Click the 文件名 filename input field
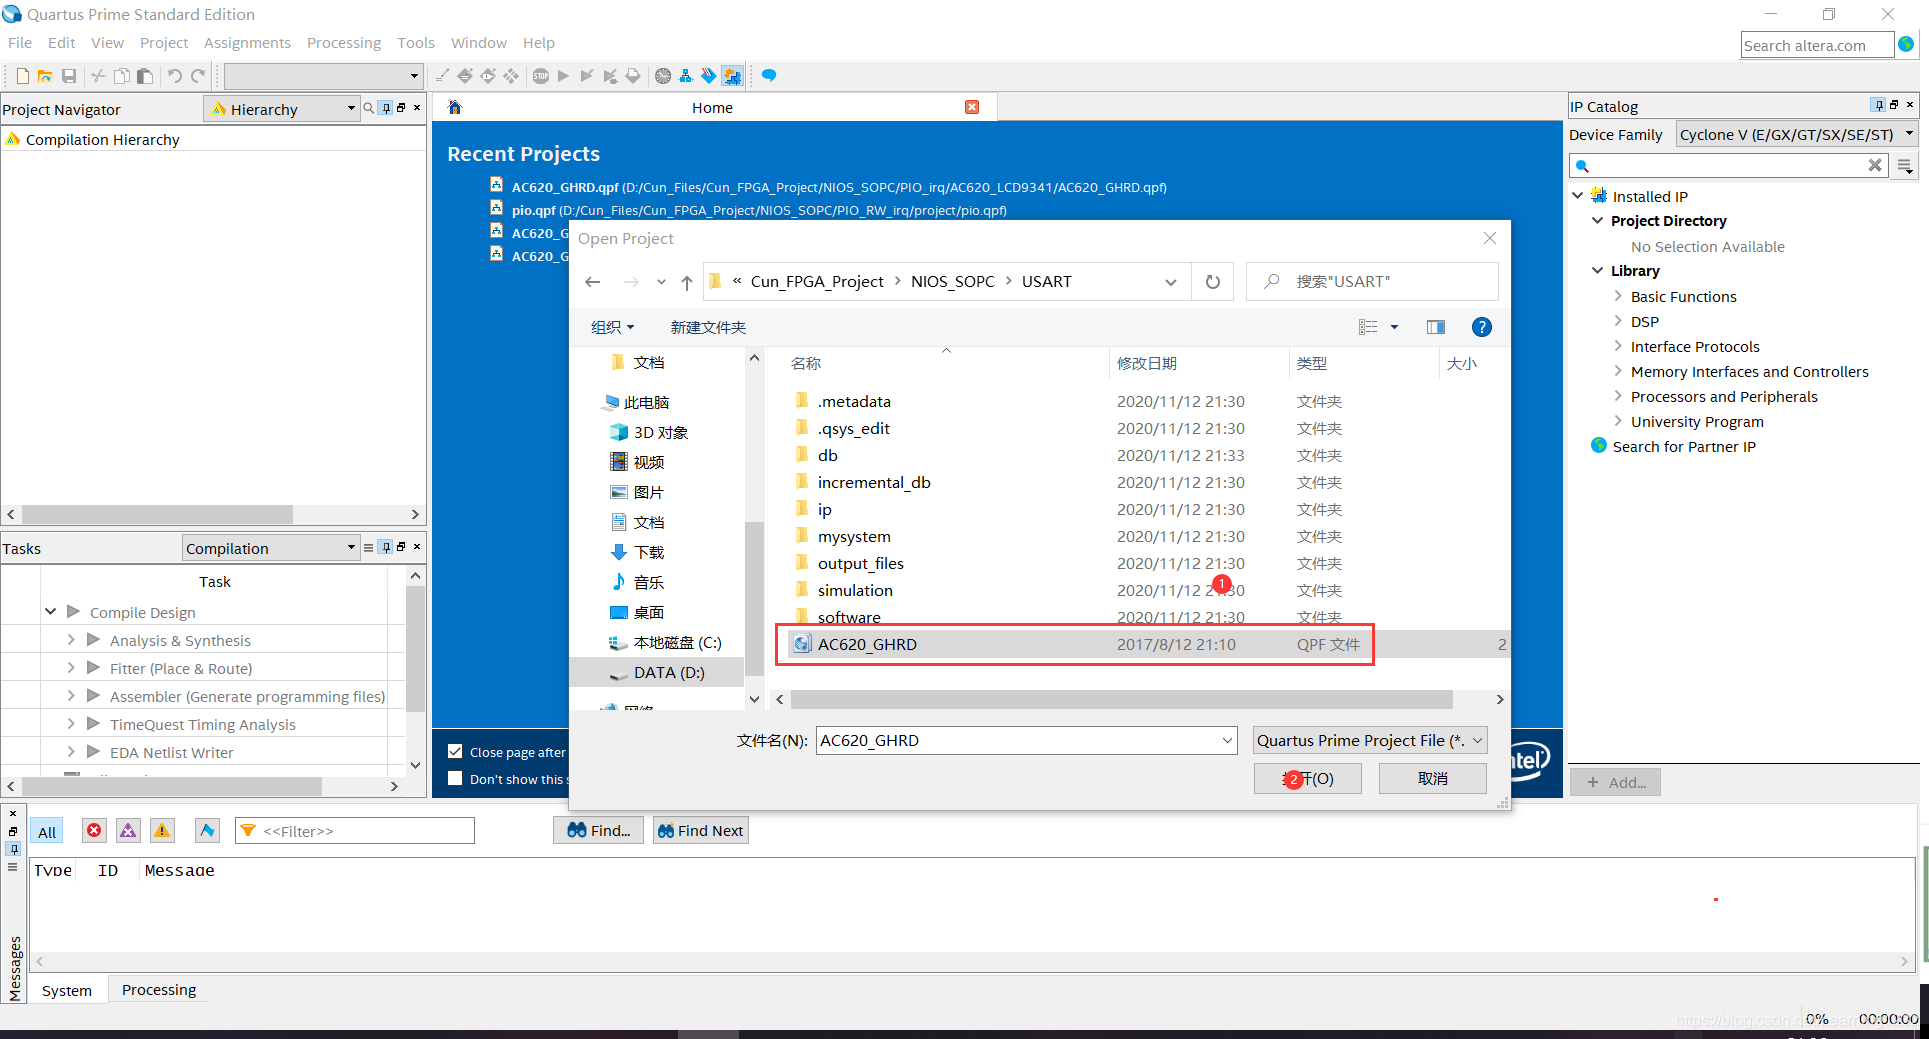This screenshot has width=1929, height=1039. tap(1026, 740)
